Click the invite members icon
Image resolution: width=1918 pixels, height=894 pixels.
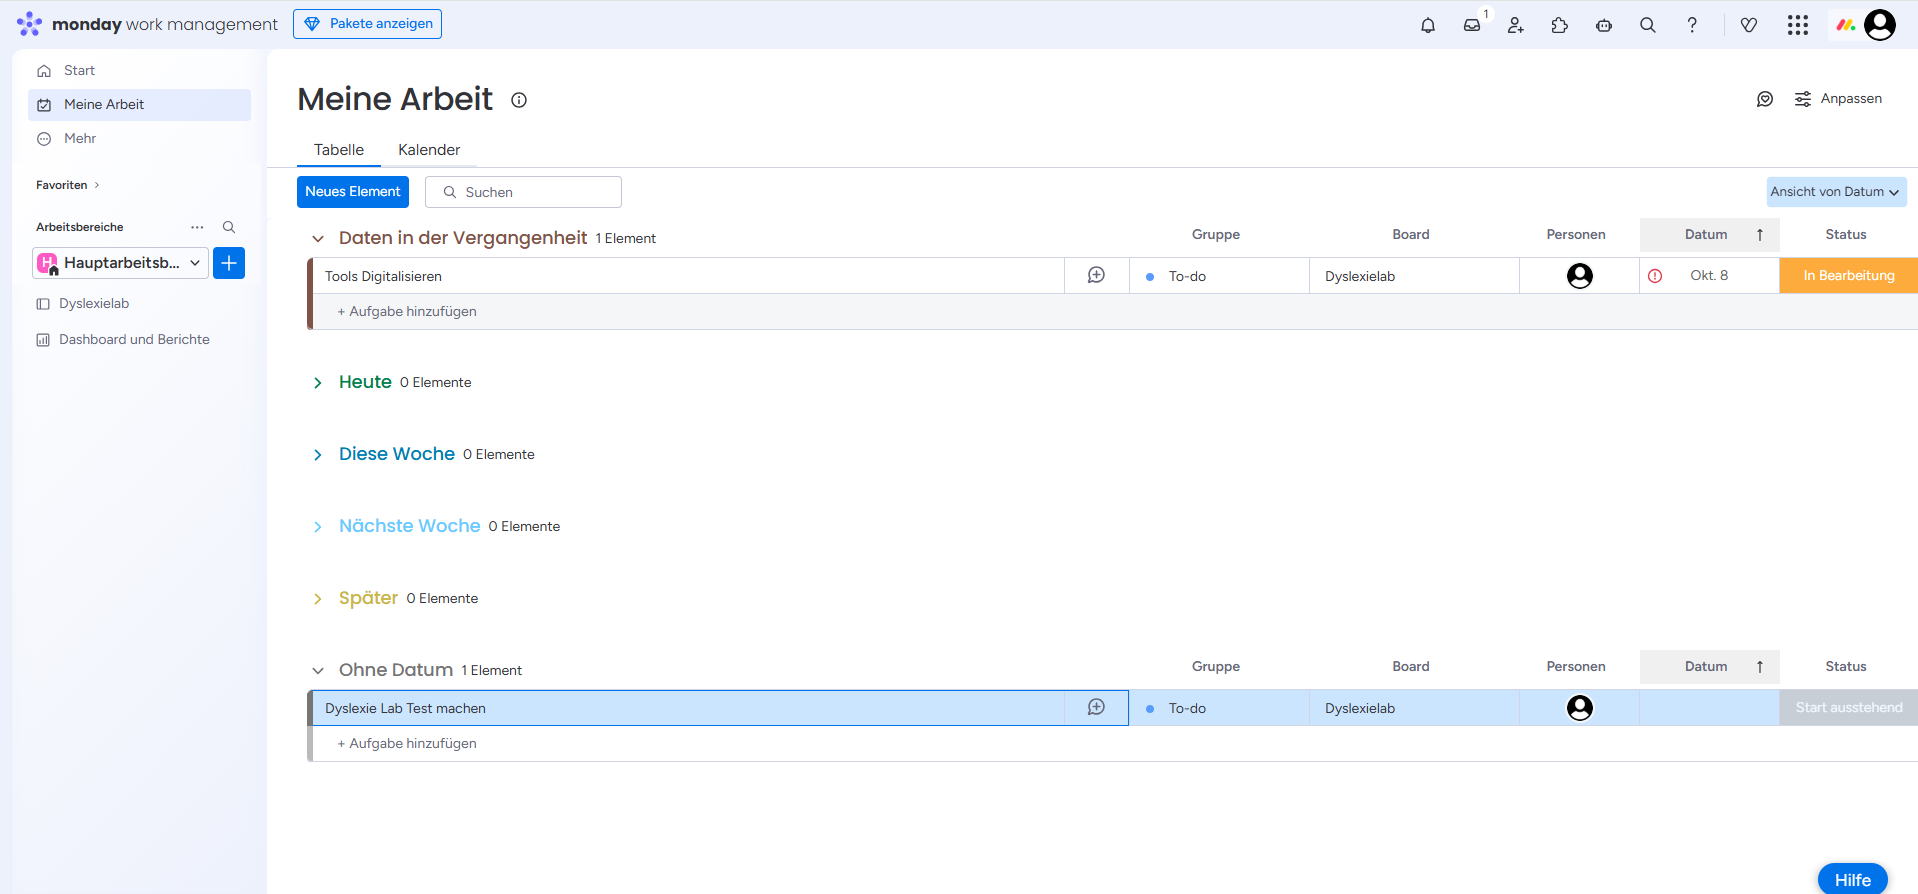click(1516, 25)
